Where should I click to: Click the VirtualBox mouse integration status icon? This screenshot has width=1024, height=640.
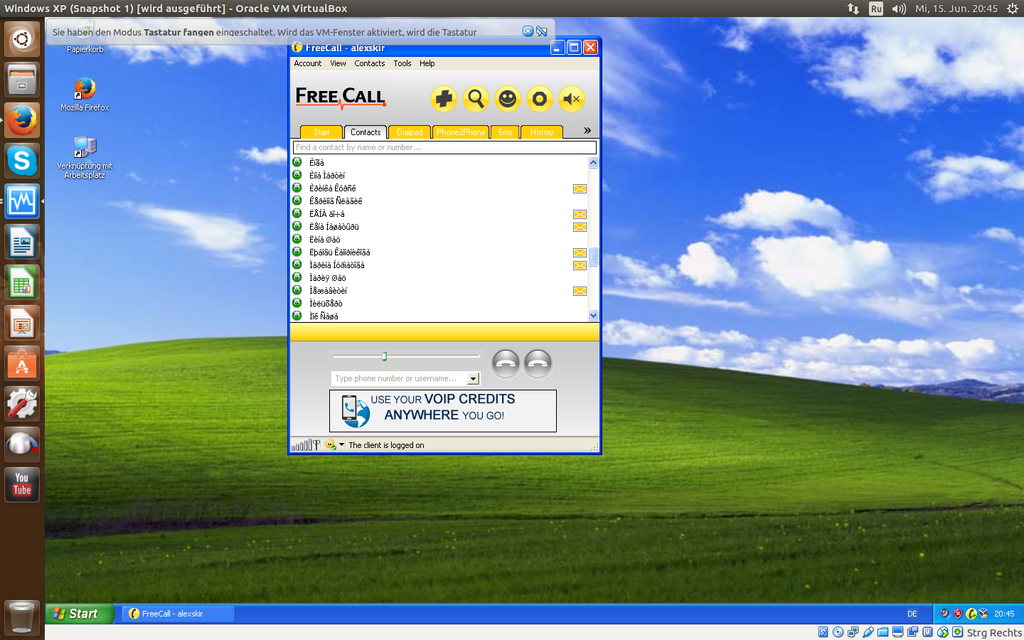943,632
